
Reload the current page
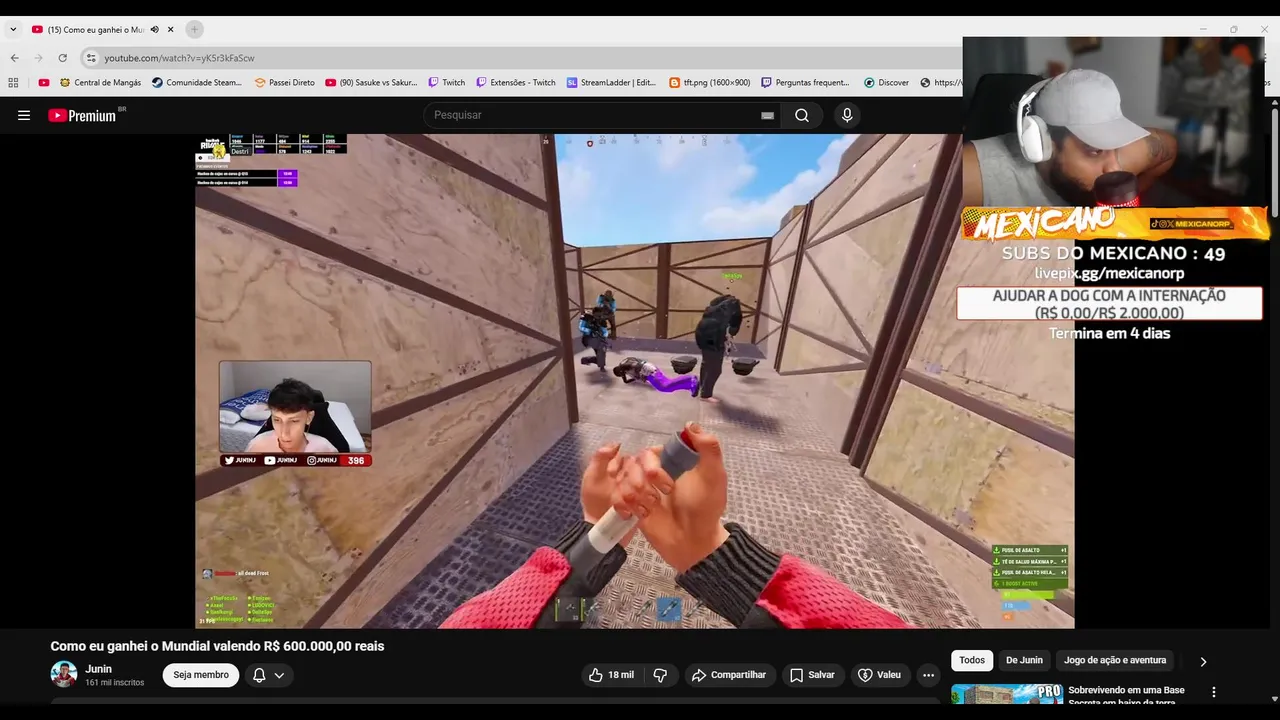coord(62,58)
